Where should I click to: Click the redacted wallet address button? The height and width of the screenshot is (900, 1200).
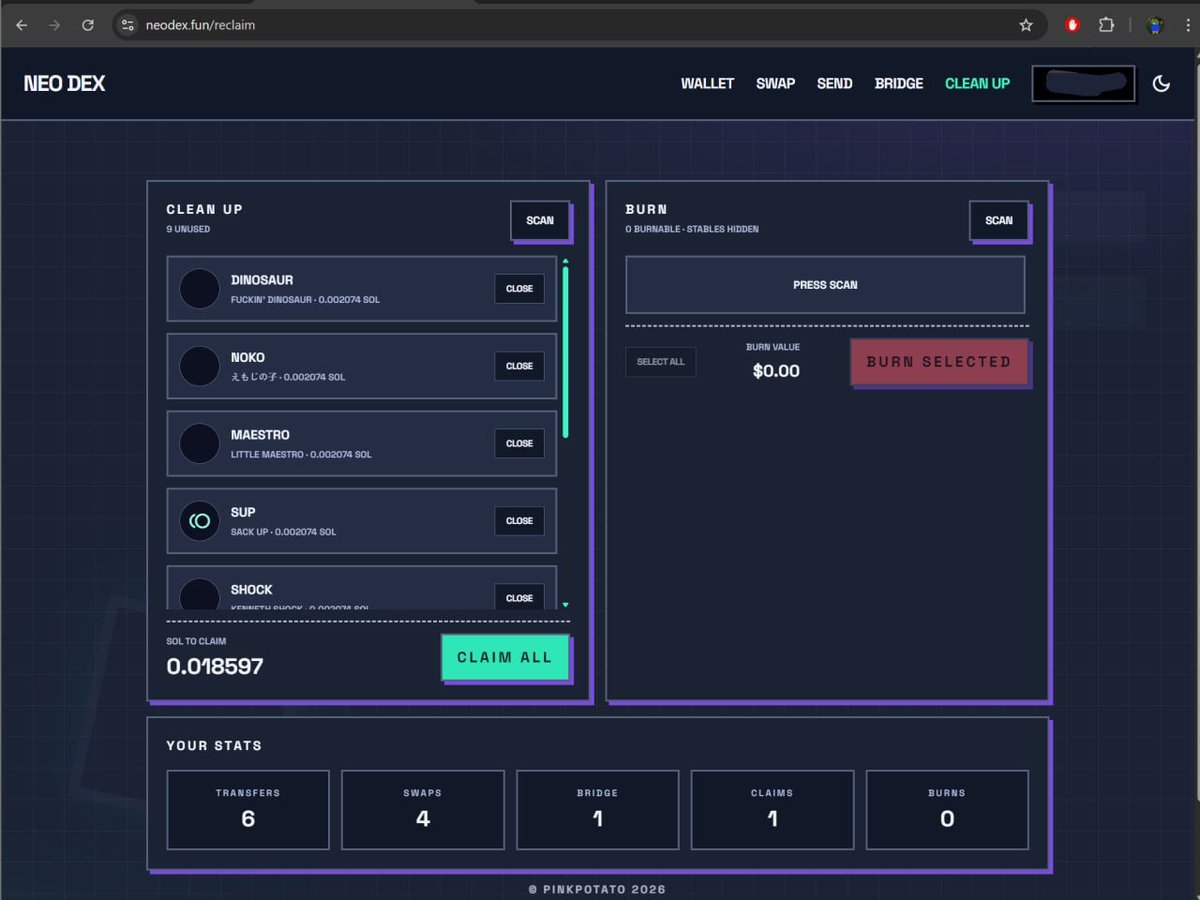coord(1084,84)
